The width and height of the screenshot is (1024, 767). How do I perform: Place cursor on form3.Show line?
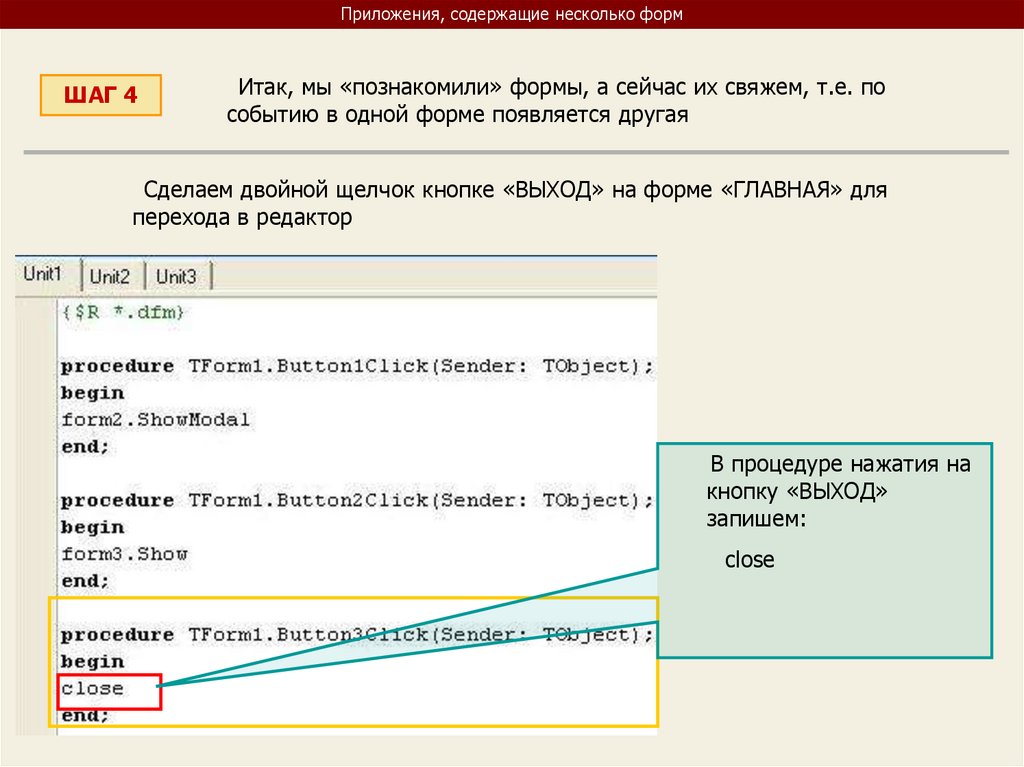point(124,554)
